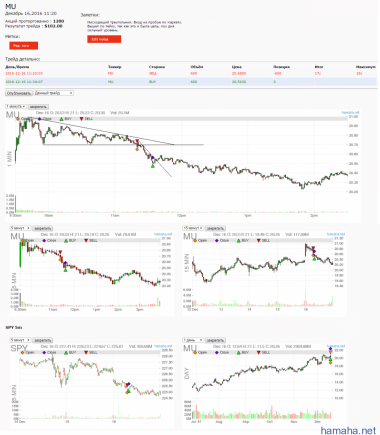Screen dimensions: 380x435
Task: Click the BUY green triangle legend in 1-minute MU chart
Action: tap(61, 119)
